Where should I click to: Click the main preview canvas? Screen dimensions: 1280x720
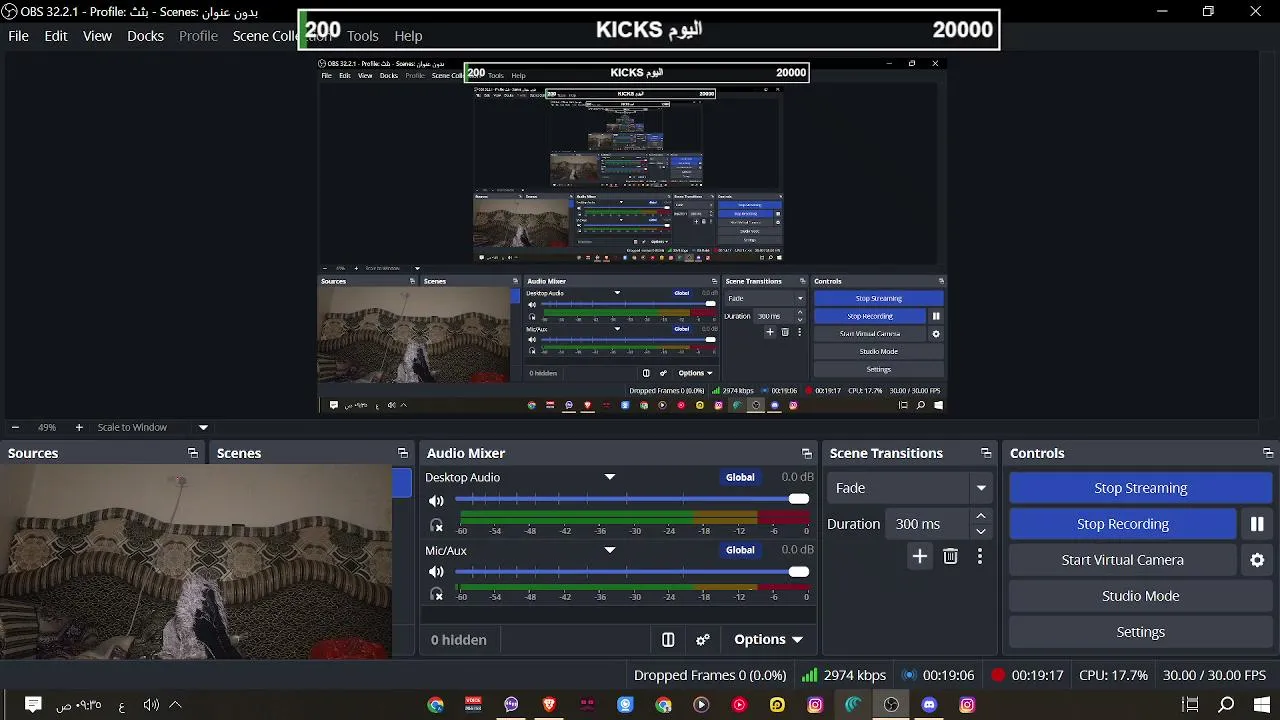[632, 235]
